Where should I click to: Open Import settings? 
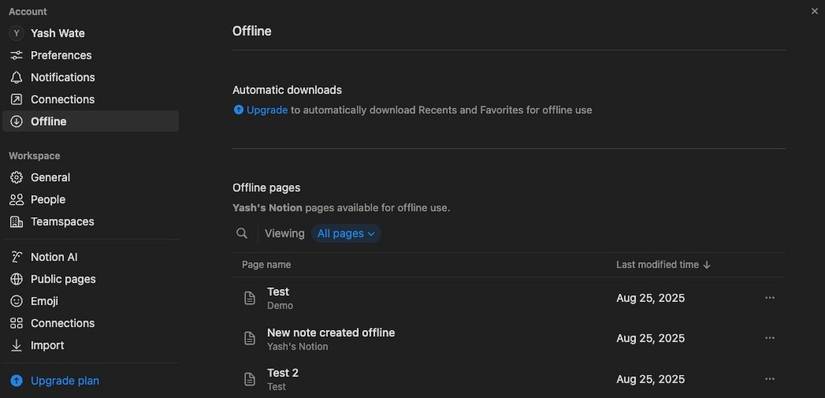pos(90,345)
